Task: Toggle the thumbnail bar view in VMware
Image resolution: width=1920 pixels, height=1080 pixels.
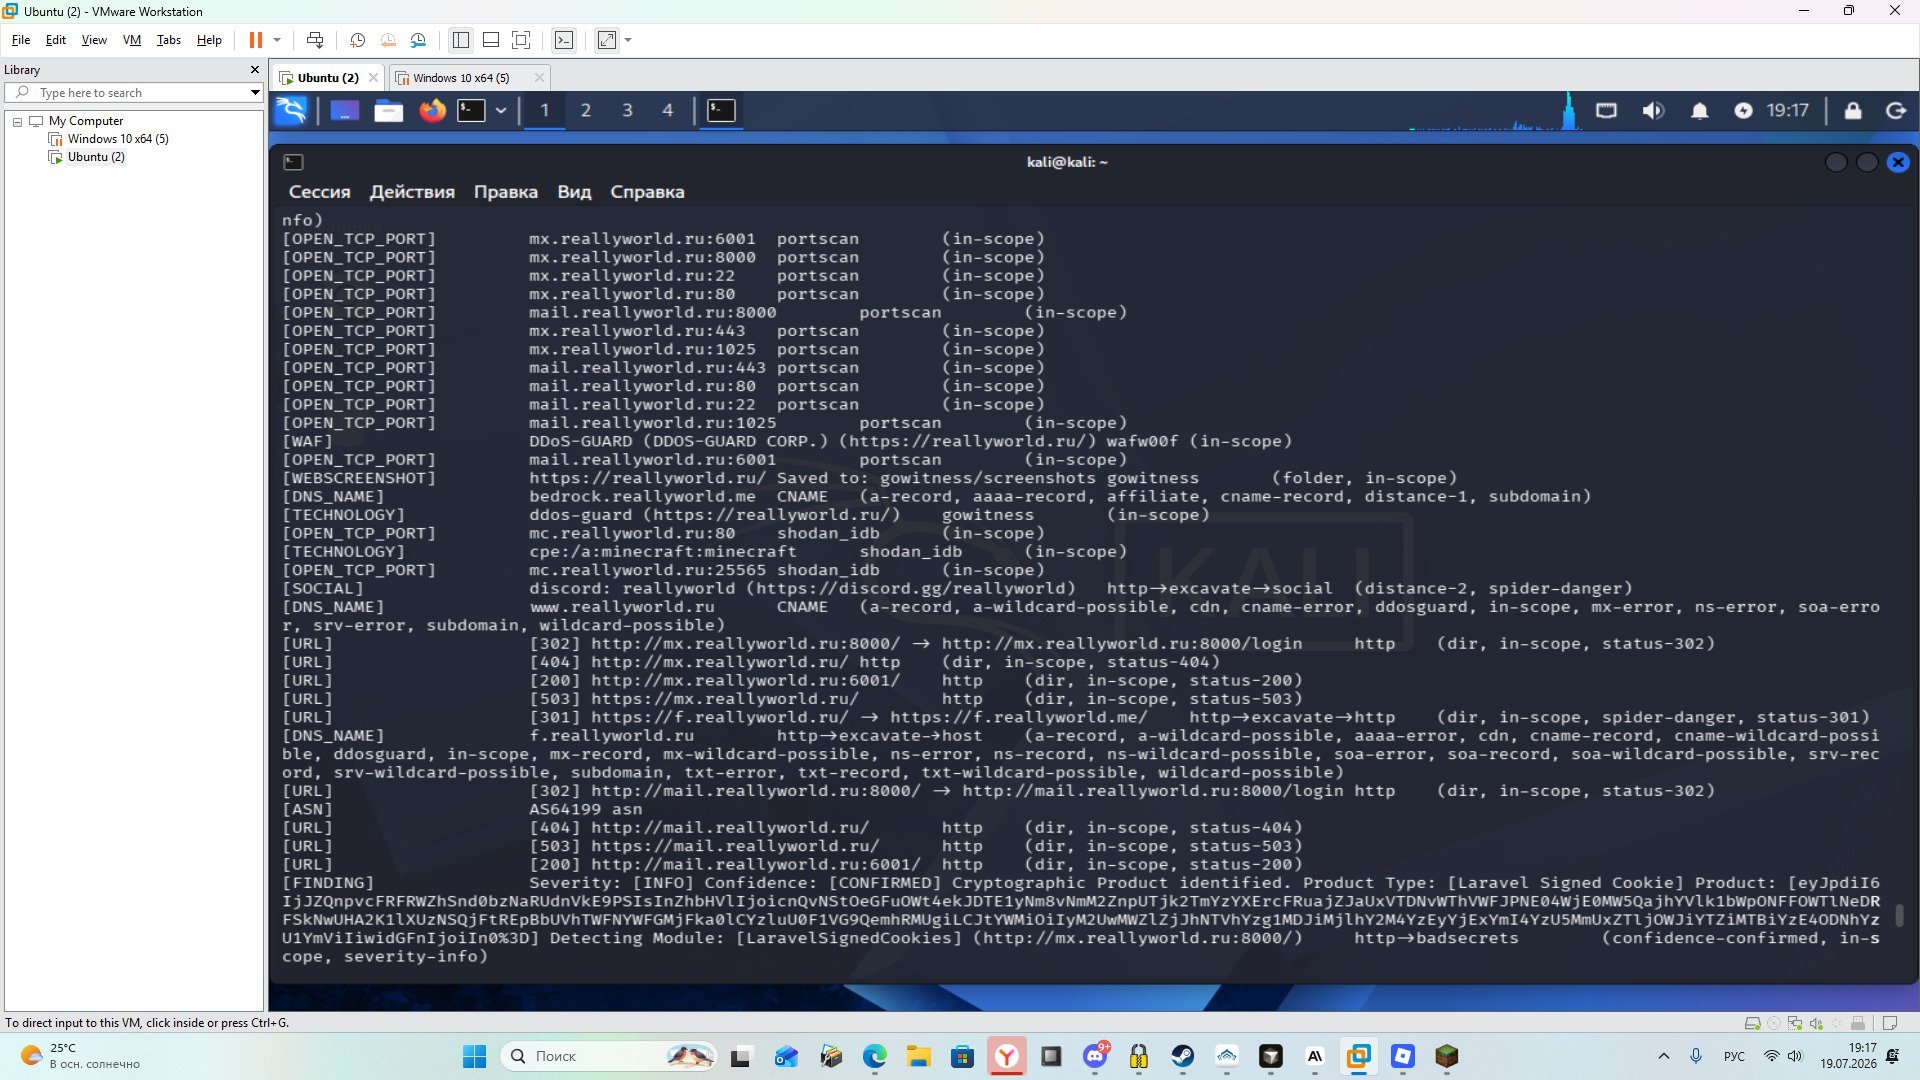Action: pyautogui.click(x=490, y=40)
